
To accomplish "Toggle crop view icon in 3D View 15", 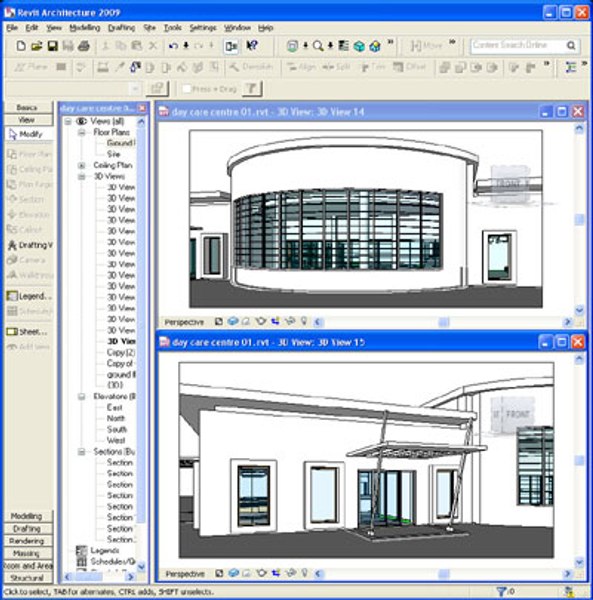I will coord(262,573).
